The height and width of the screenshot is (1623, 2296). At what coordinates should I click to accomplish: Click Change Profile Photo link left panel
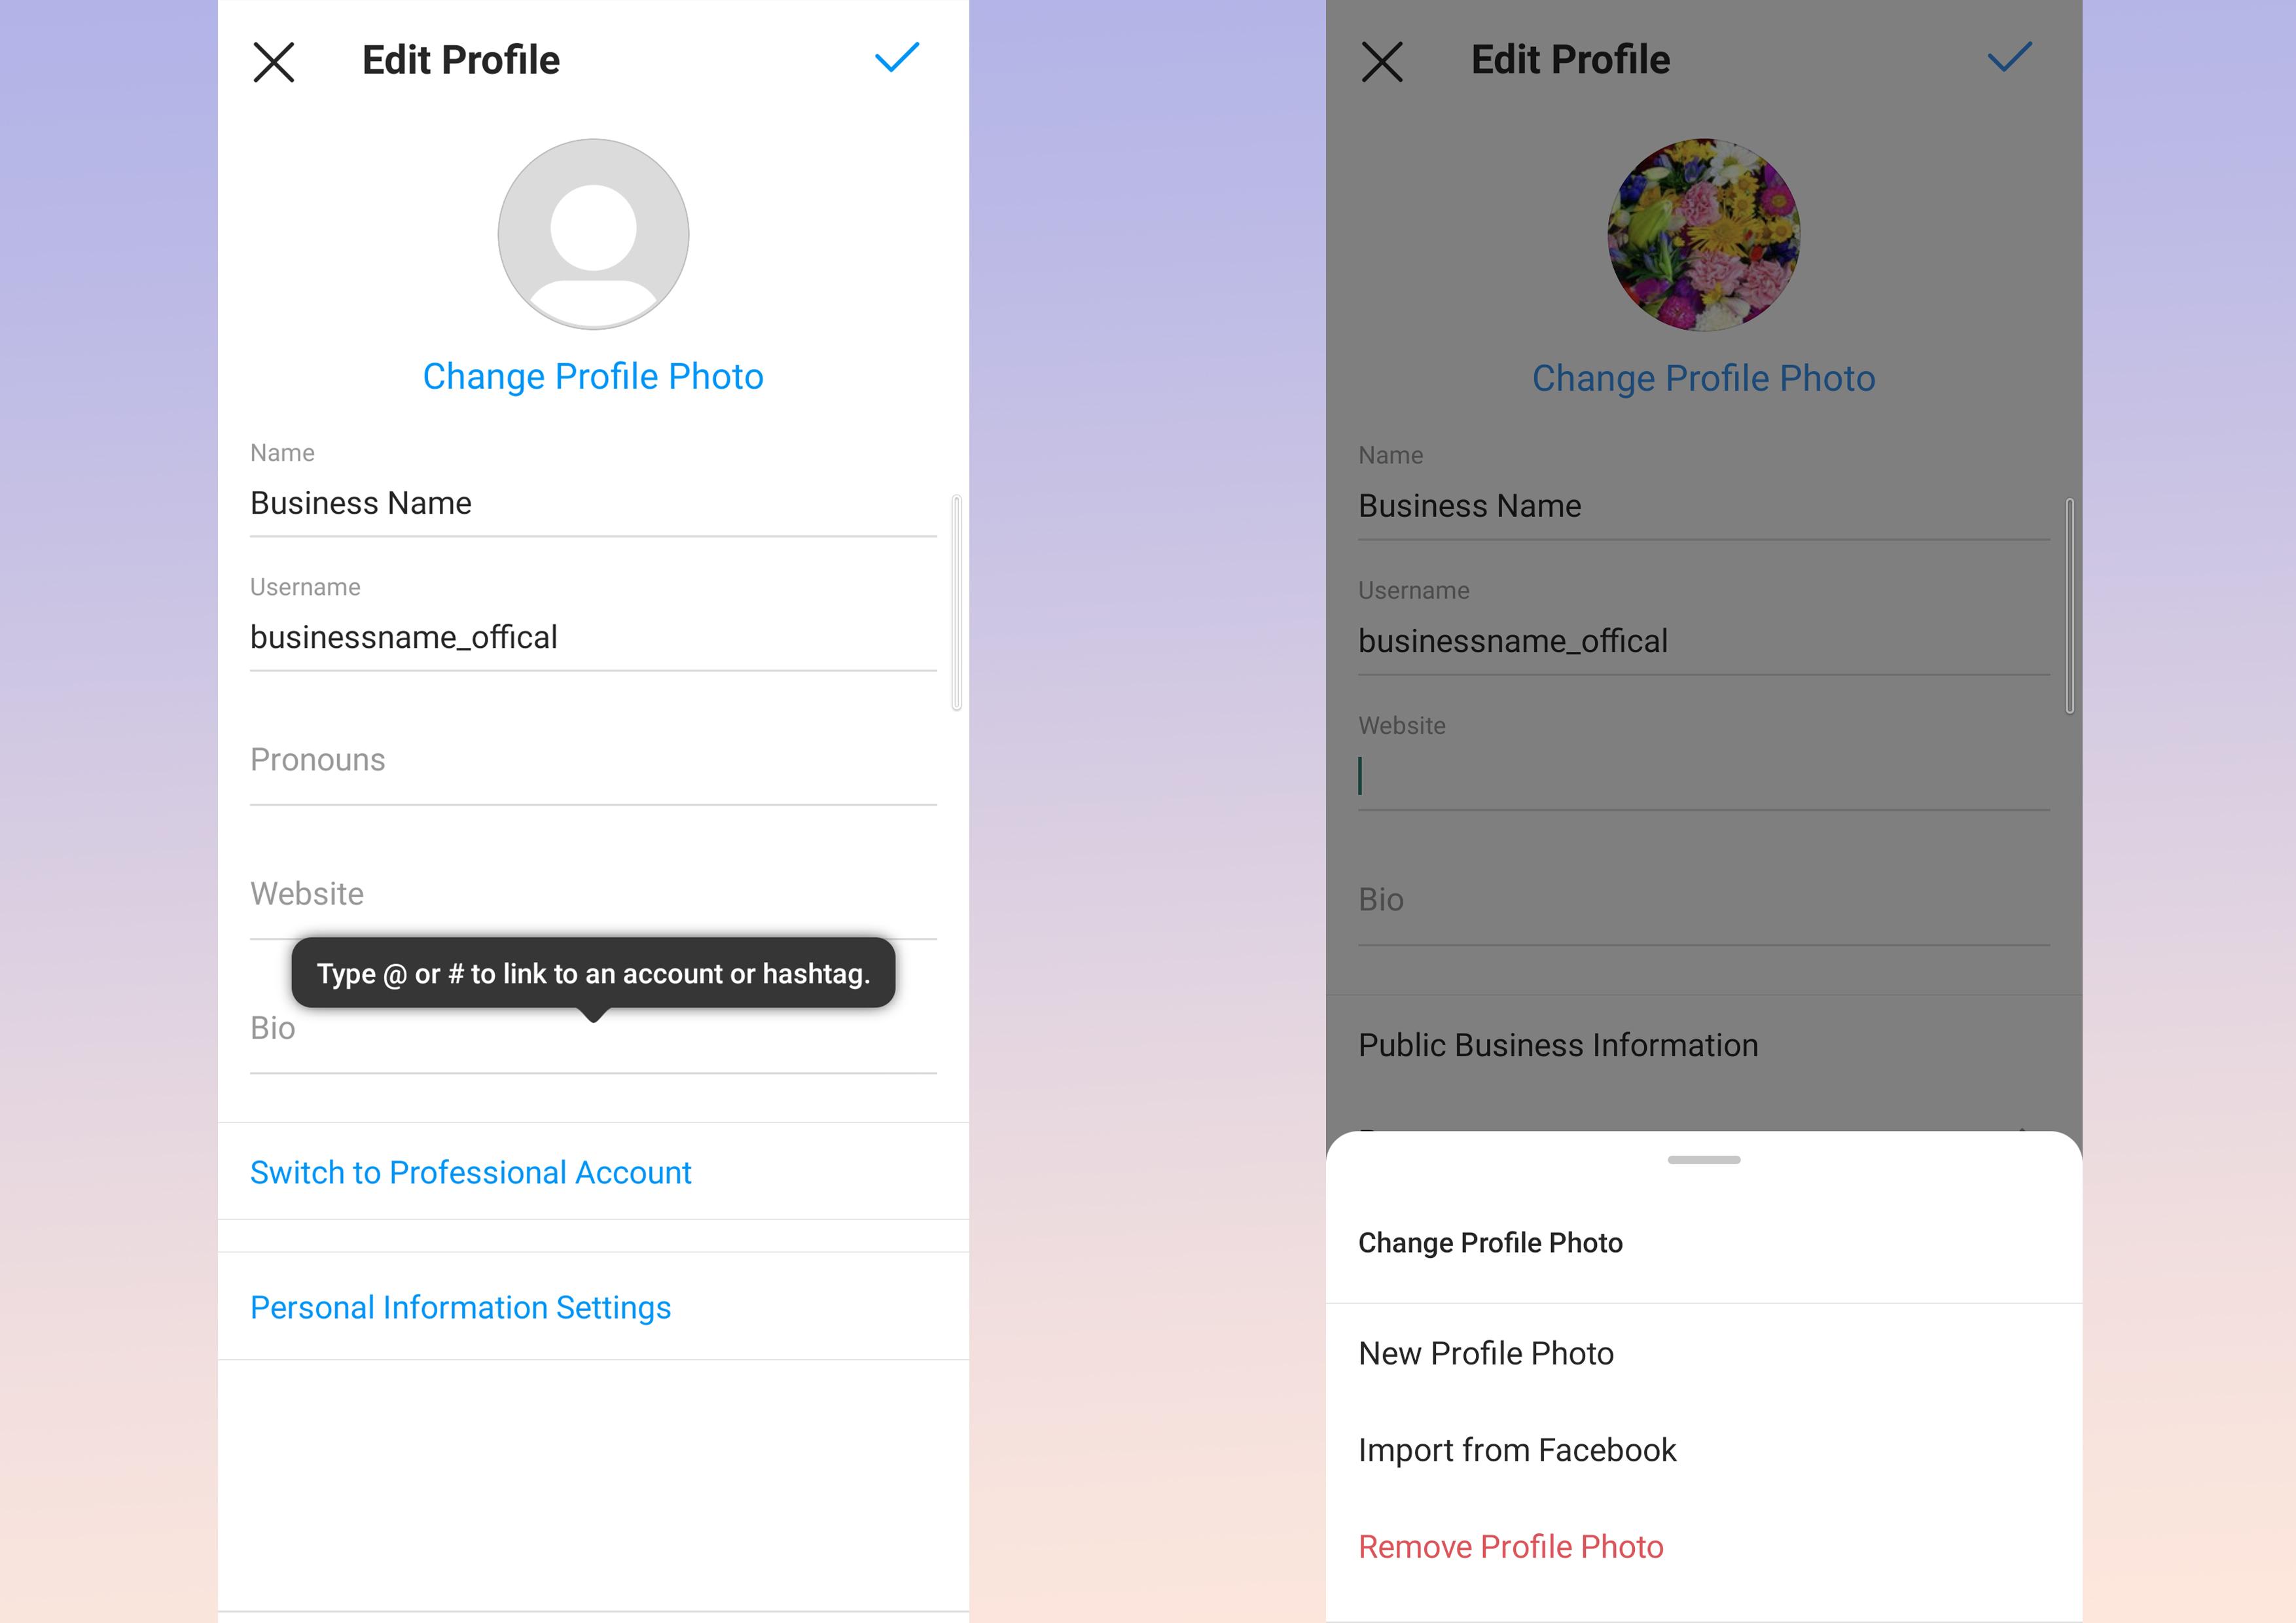point(592,376)
